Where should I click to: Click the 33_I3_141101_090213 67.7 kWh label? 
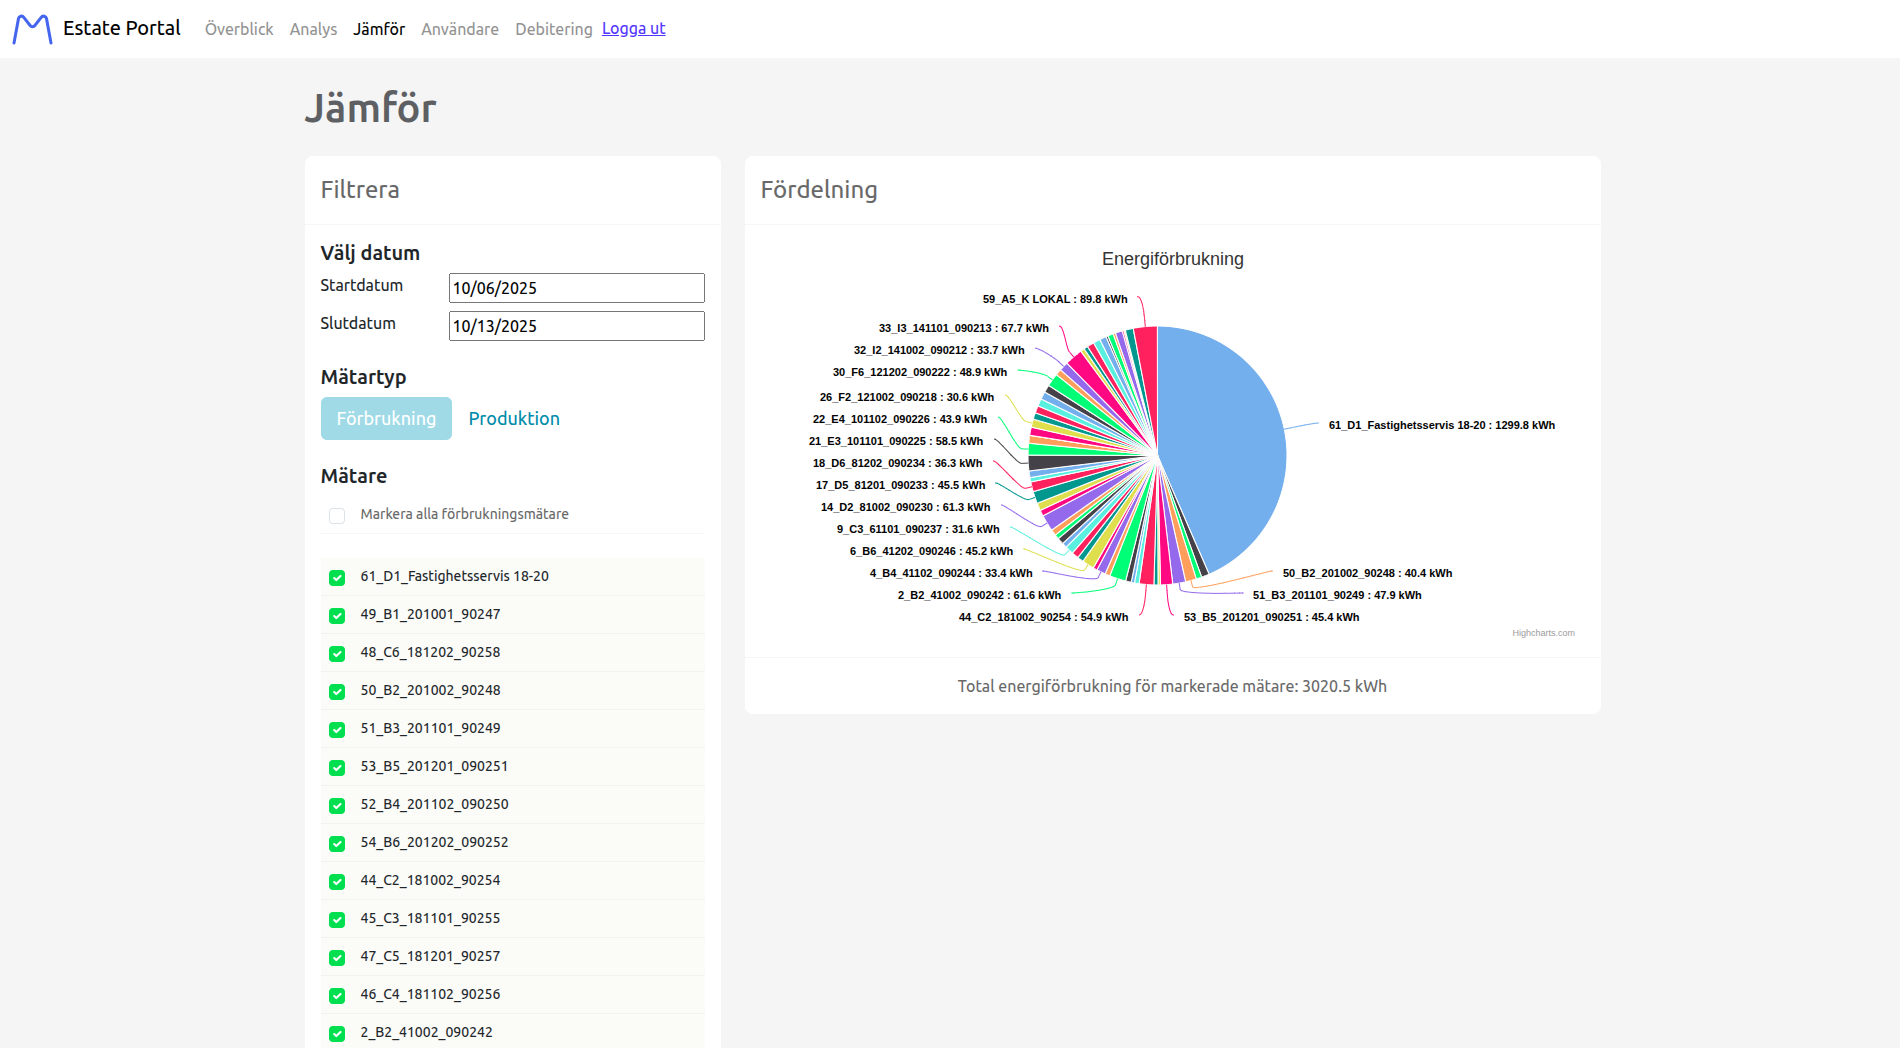point(964,328)
